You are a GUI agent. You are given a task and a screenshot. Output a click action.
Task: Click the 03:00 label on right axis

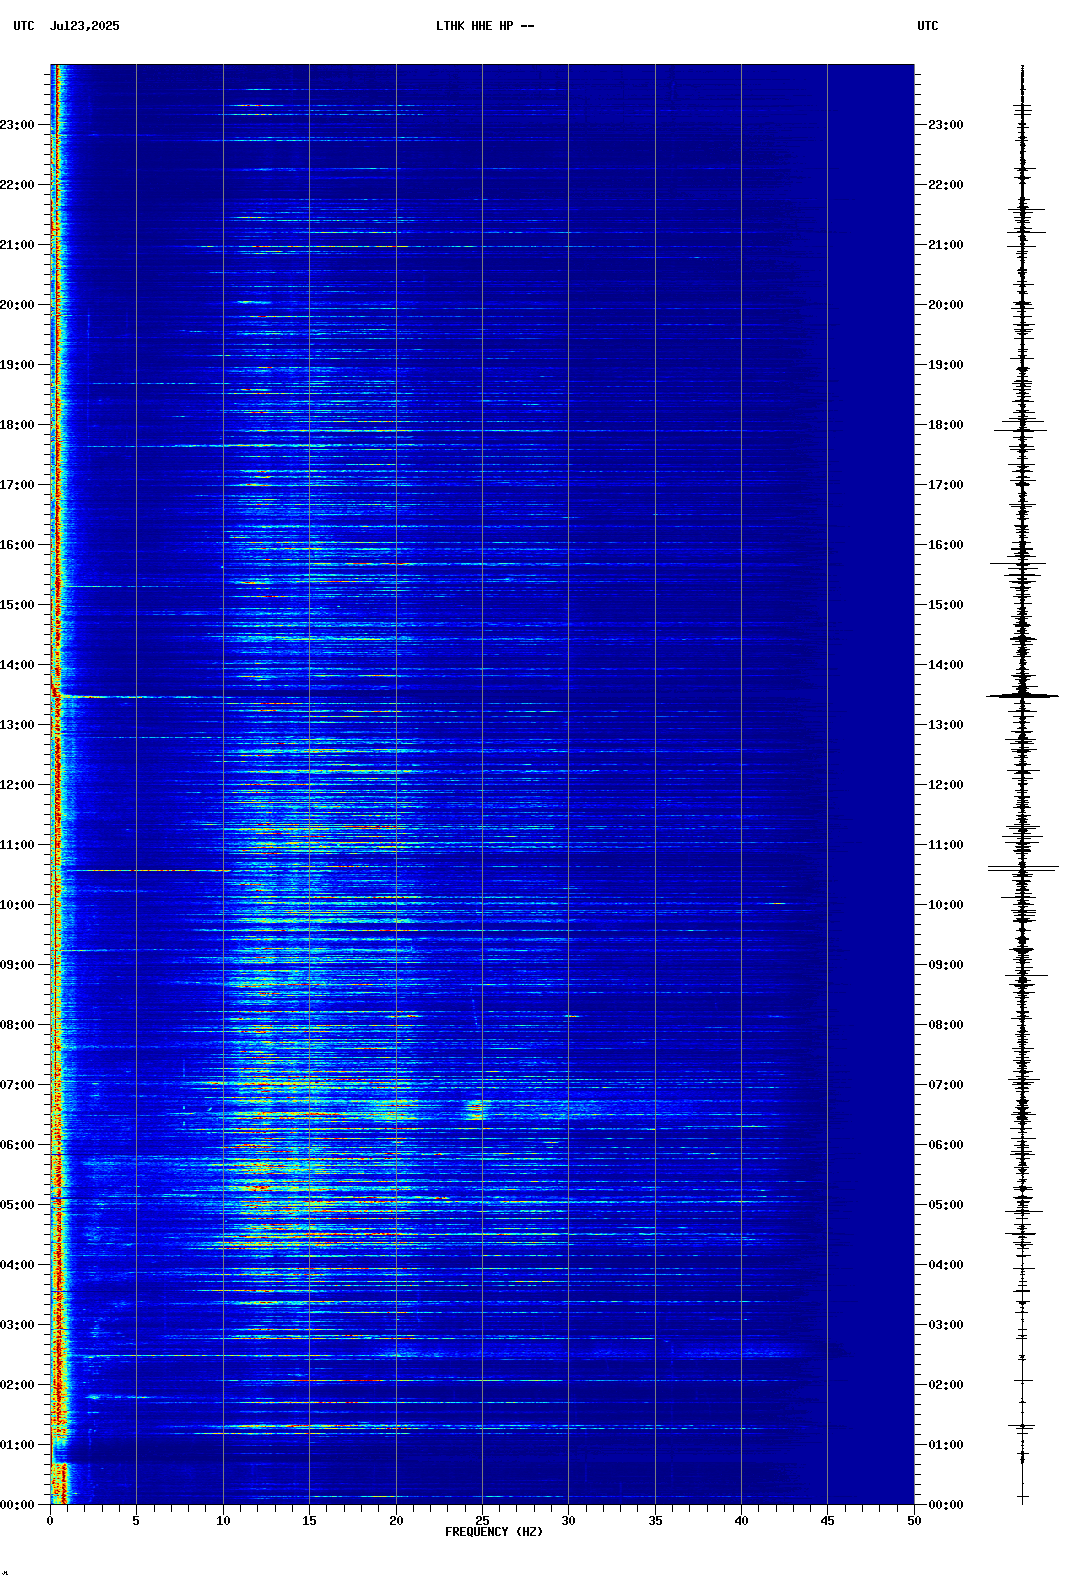[946, 1325]
